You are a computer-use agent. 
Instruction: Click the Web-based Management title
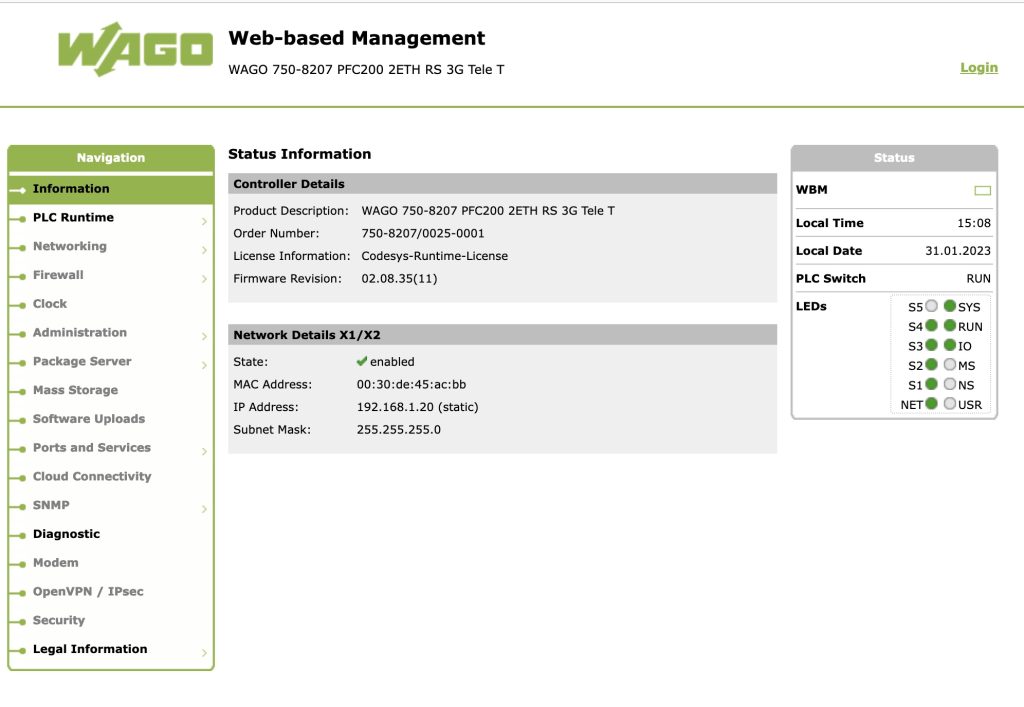[x=357, y=38]
